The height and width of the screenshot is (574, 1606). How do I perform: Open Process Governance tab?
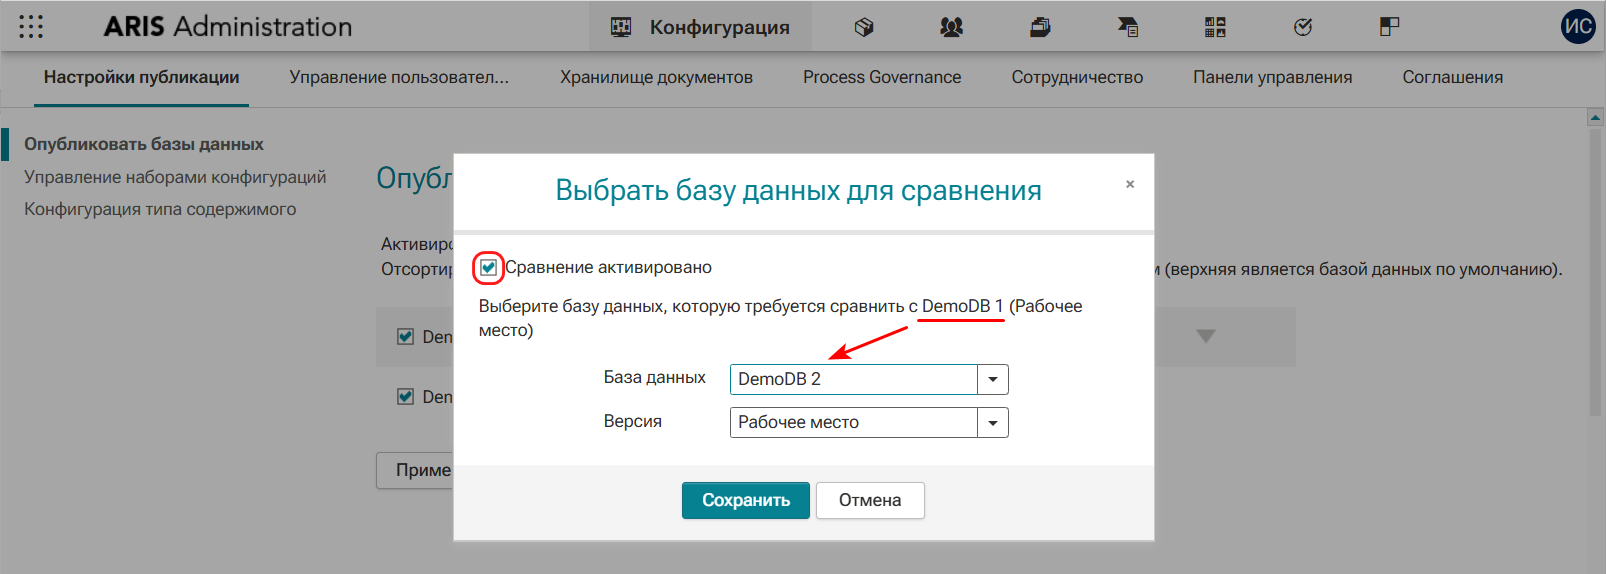point(882,78)
